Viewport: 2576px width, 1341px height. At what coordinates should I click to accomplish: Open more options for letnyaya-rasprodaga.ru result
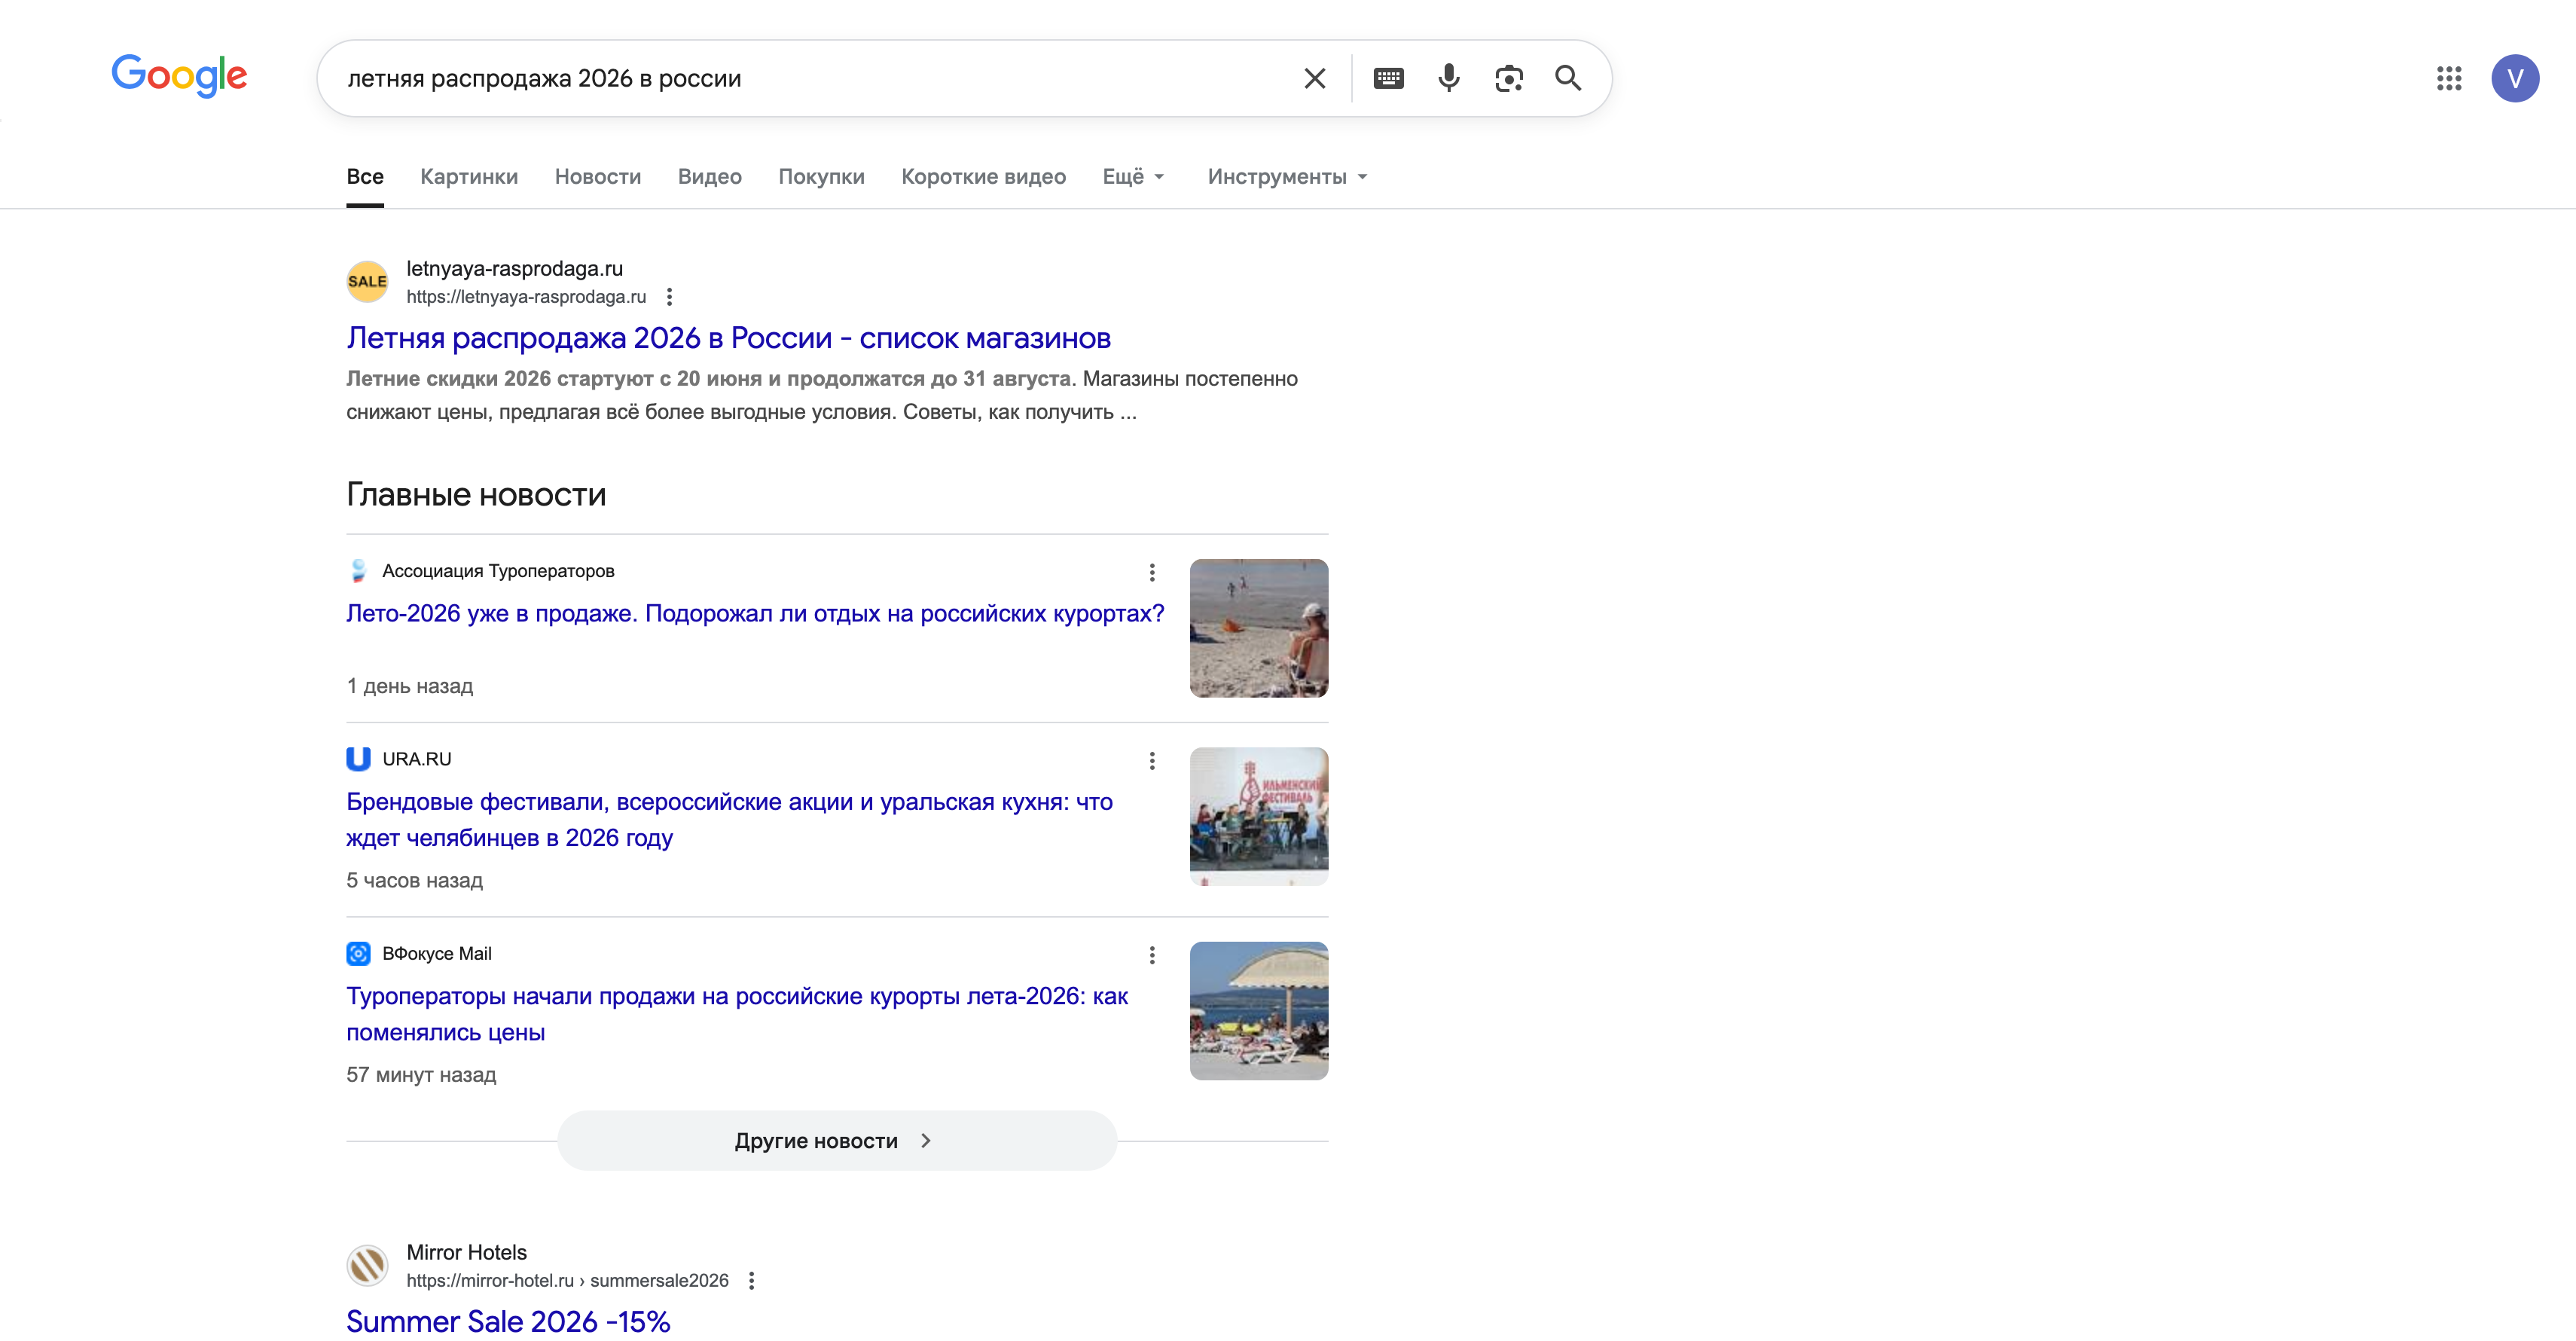coord(670,297)
